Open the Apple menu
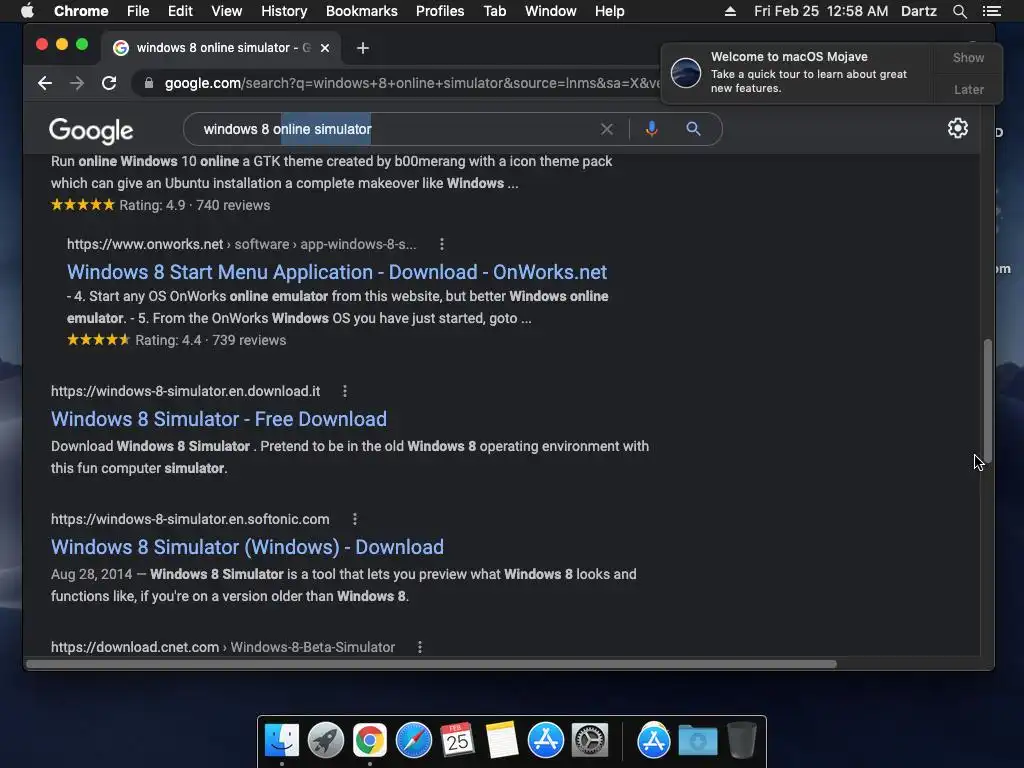The height and width of the screenshot is (768, 1024). click(x=27, y=11)
